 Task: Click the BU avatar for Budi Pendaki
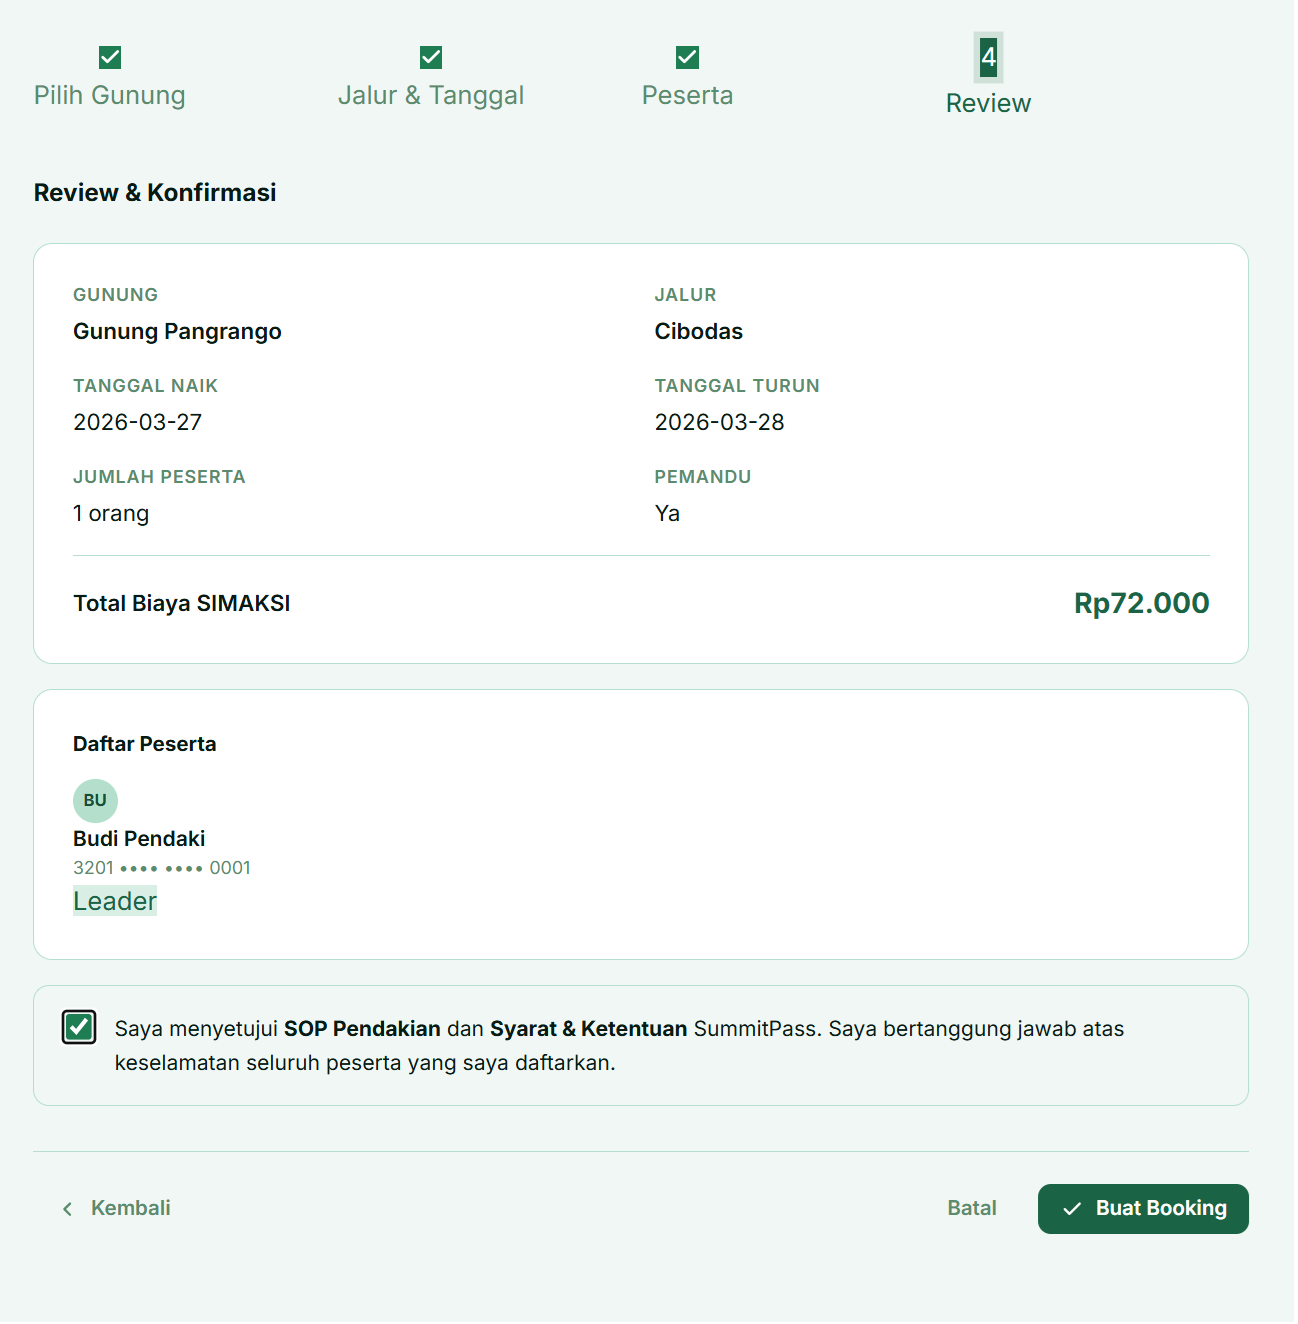94,800
